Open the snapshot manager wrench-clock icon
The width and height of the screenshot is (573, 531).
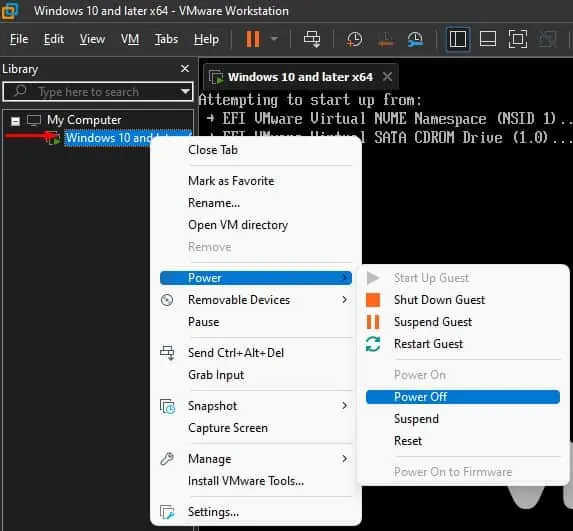coord(415,39)
